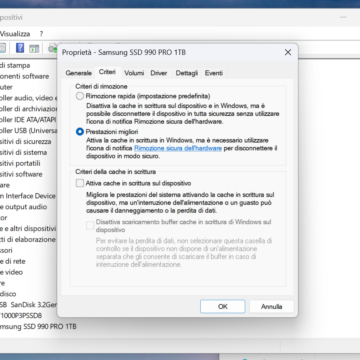This screenshot has width=360, height=360.
Task: Click the 'Criteri di rimozione' group label
Action: (101, 86)
